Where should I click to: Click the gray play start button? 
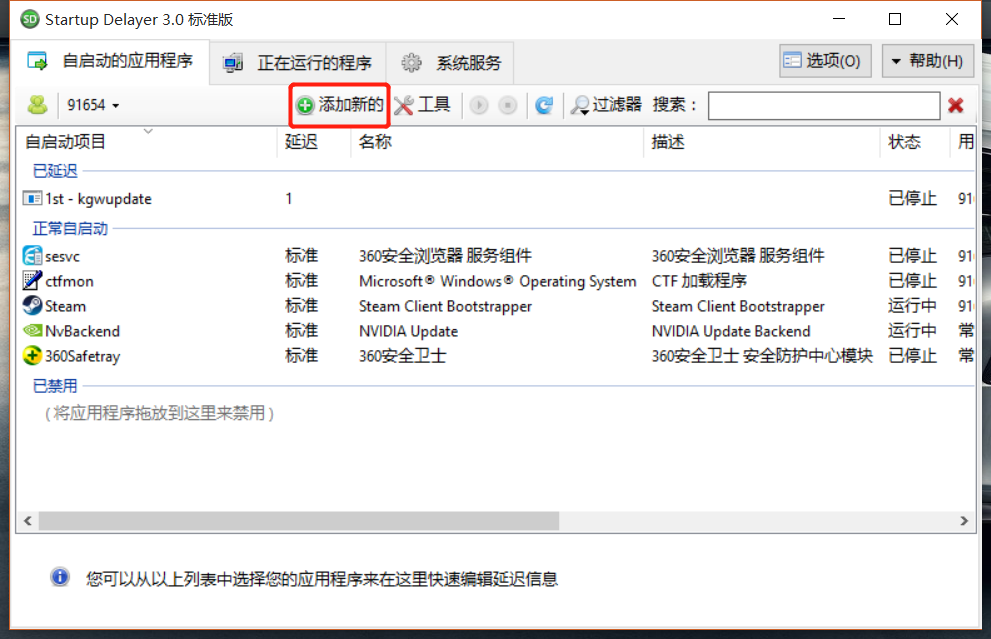pos(479,105)
